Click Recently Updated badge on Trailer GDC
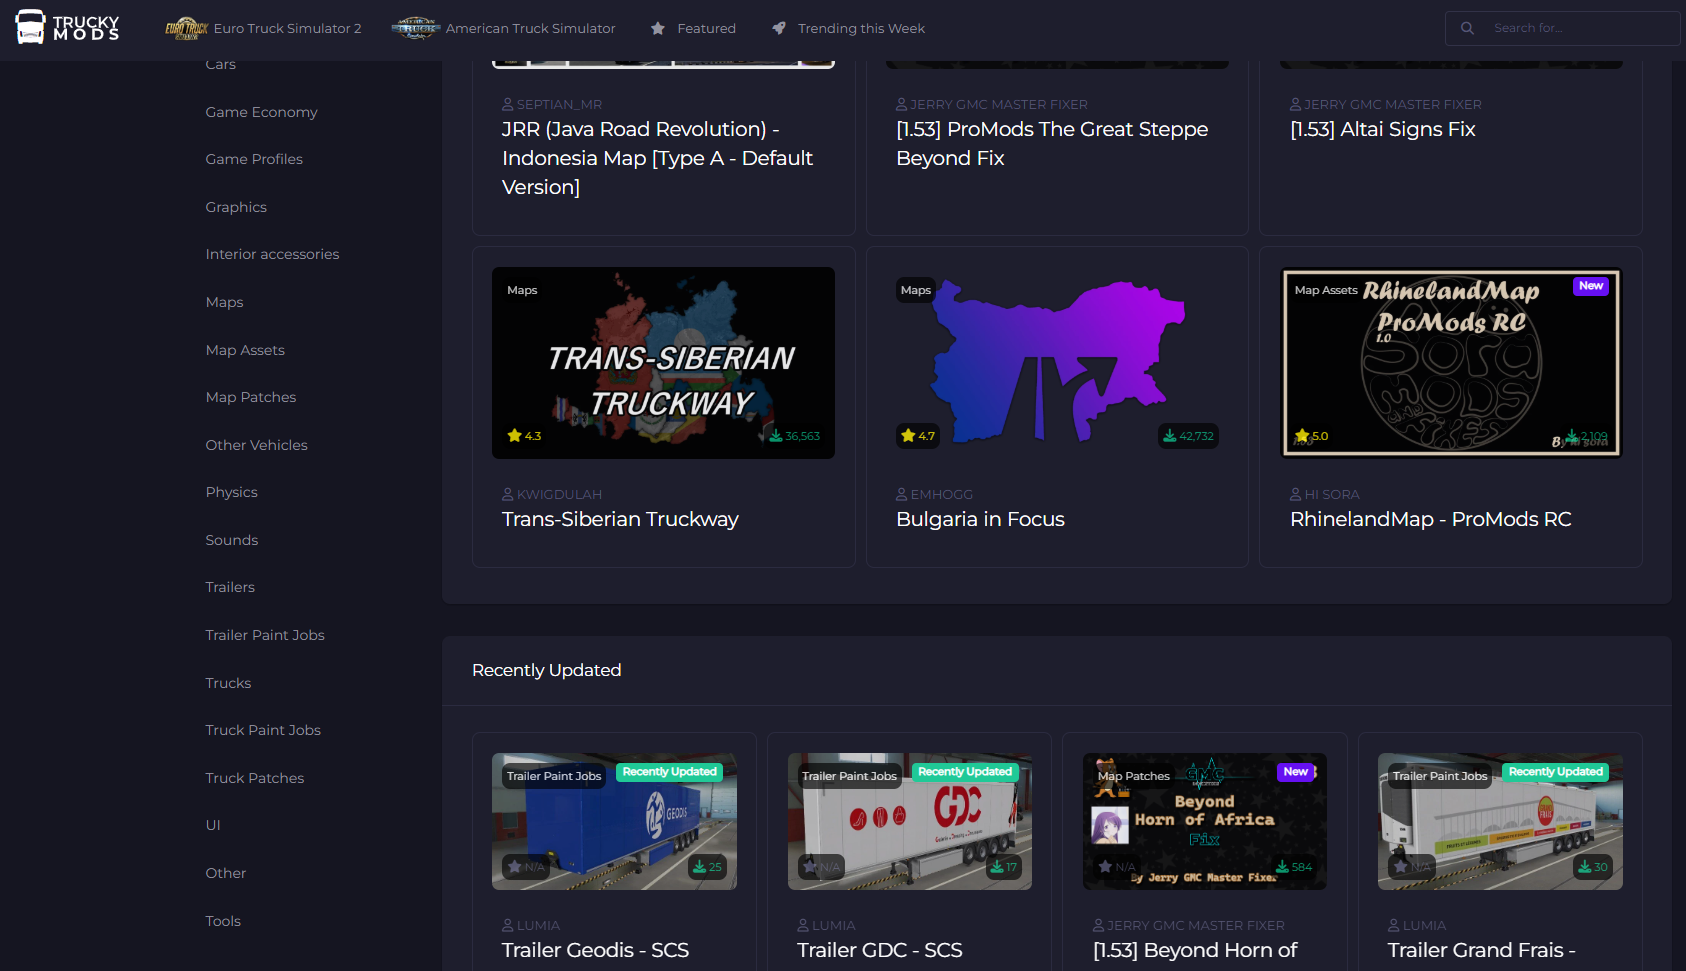Screen dimensions: 1686x971 coord(965,771)
